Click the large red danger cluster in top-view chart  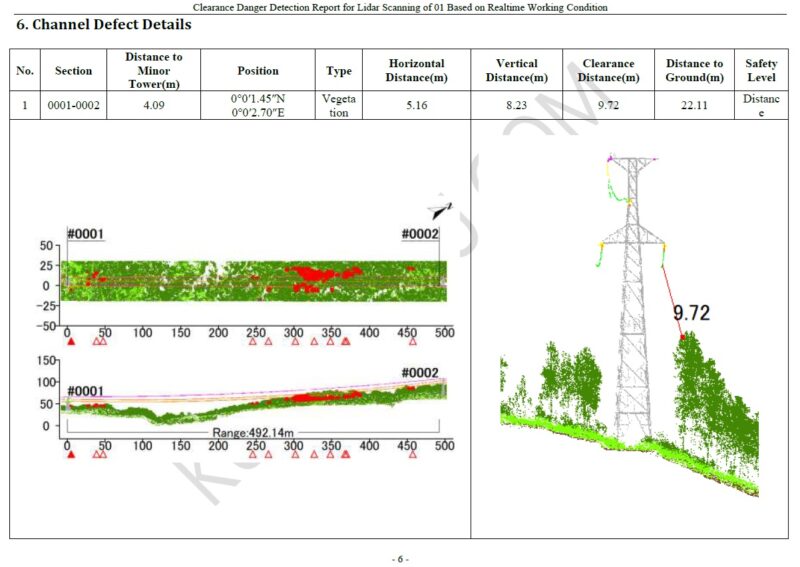(x=320, y=272)
